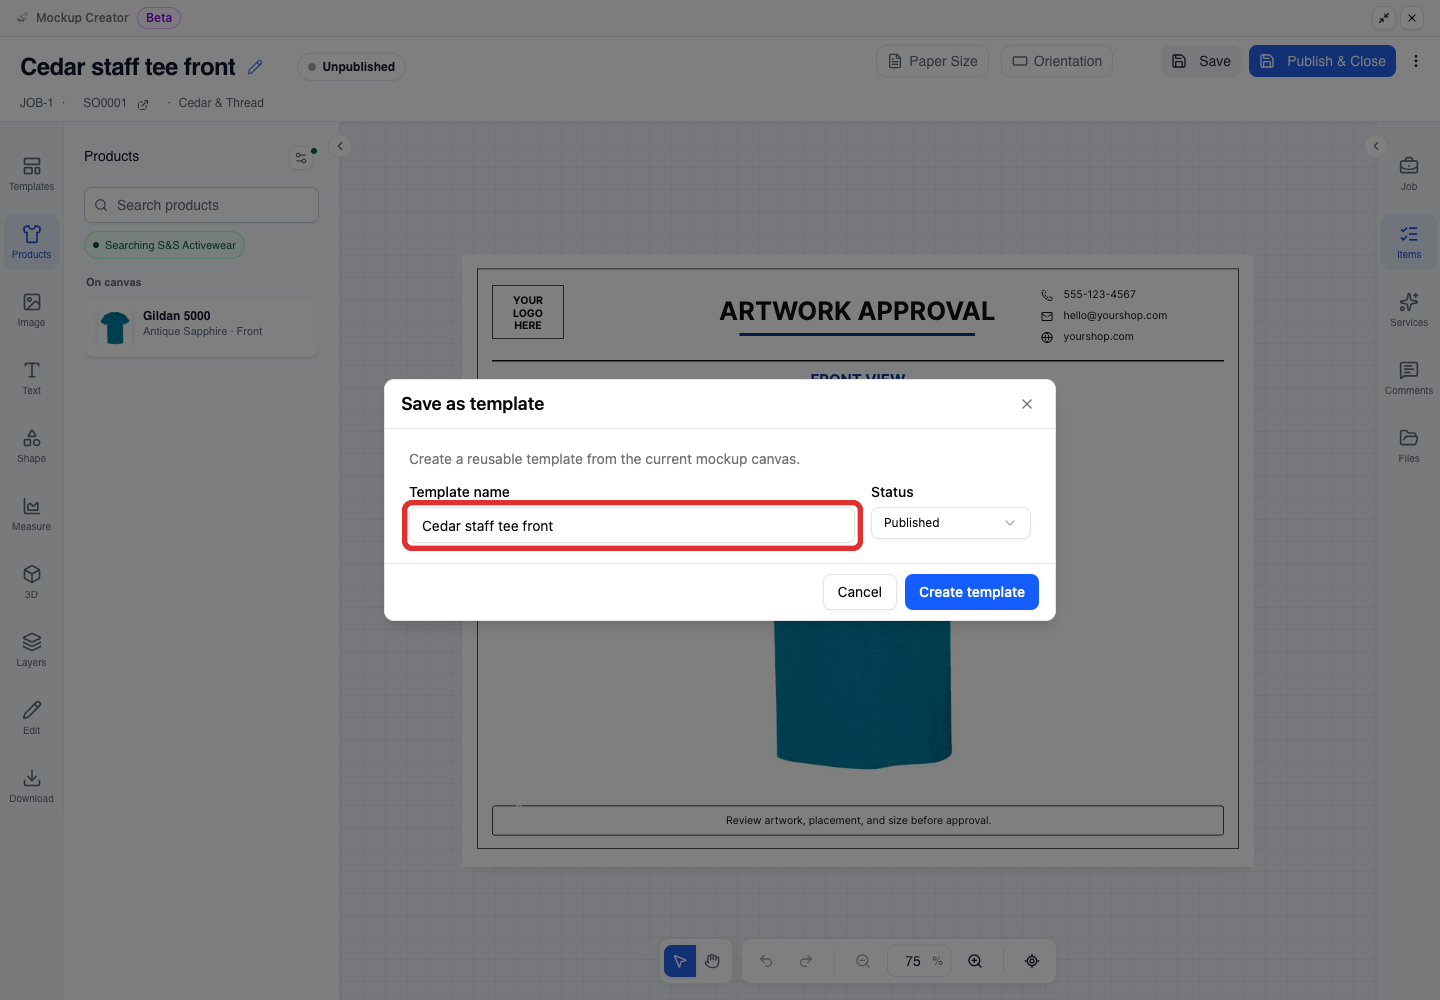The height and width of the screenshot is (1000, 1440).
Task: Open the Templates sidebar panel
Action: click(x=32, y=173)
